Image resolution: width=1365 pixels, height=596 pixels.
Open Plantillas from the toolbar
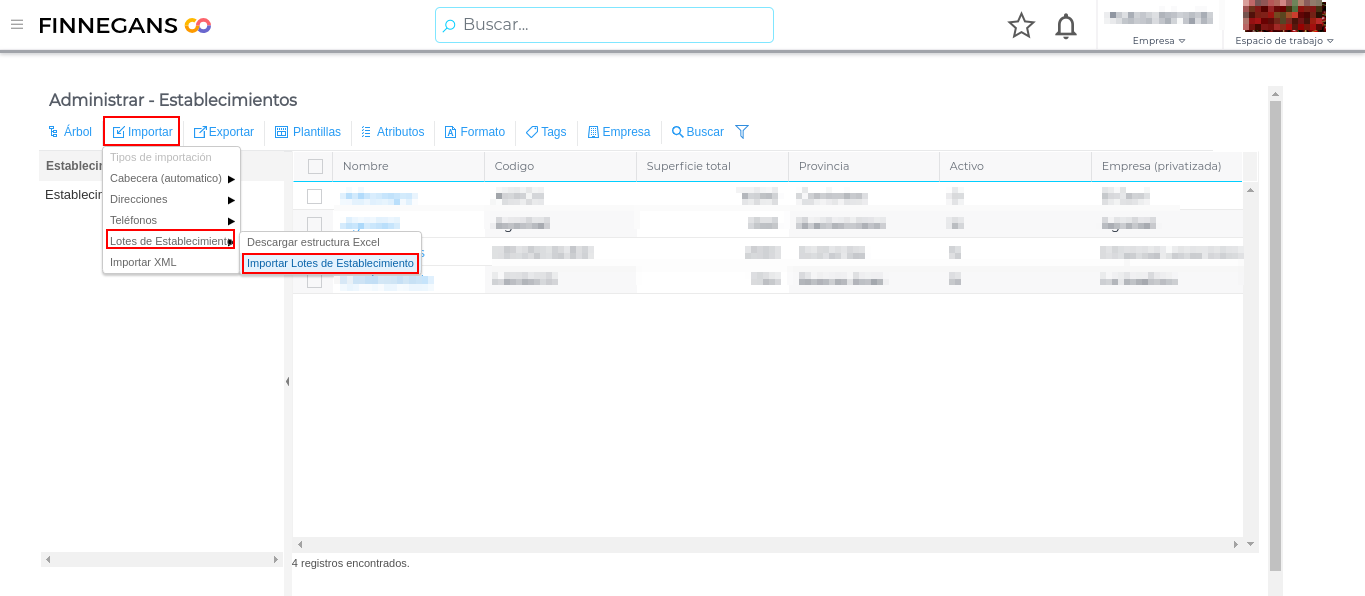(x=308, y=132)
